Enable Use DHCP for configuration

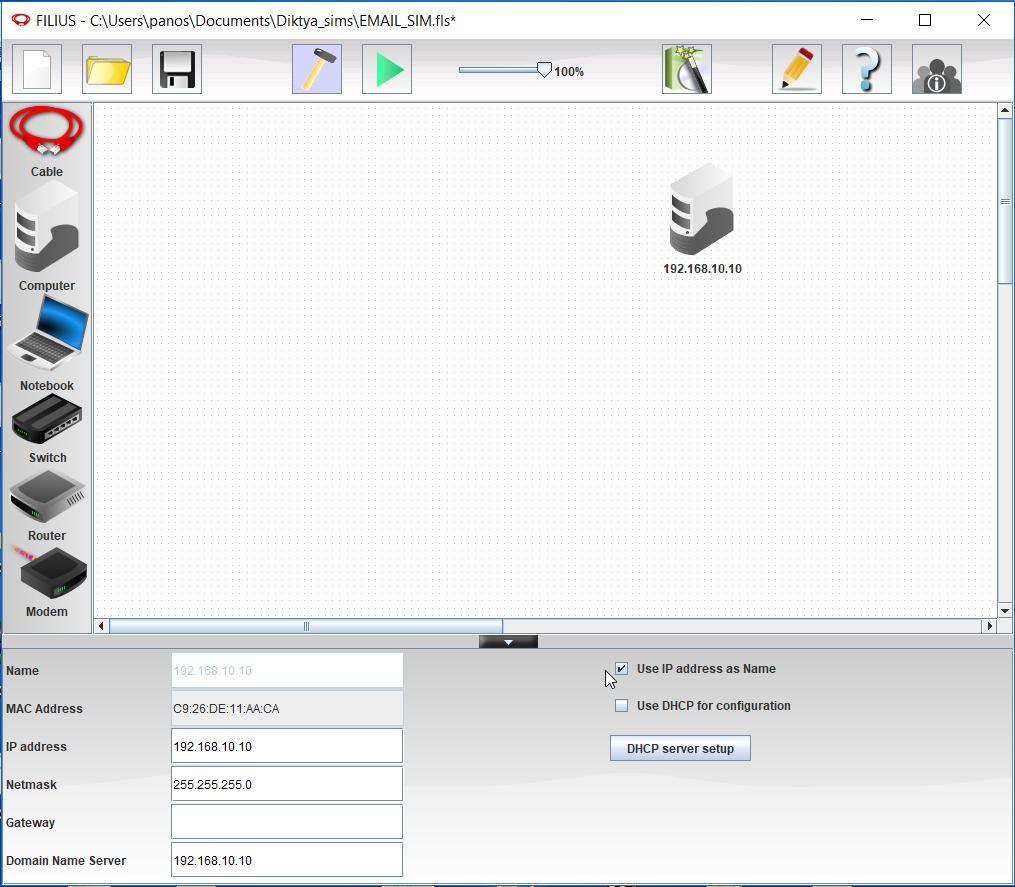(x=621, y=705)
